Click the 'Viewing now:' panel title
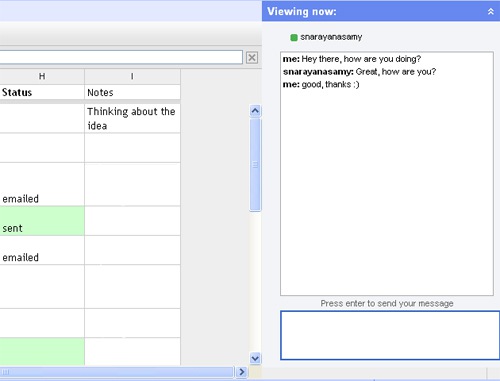500x381 pixels. click(302, 12)
